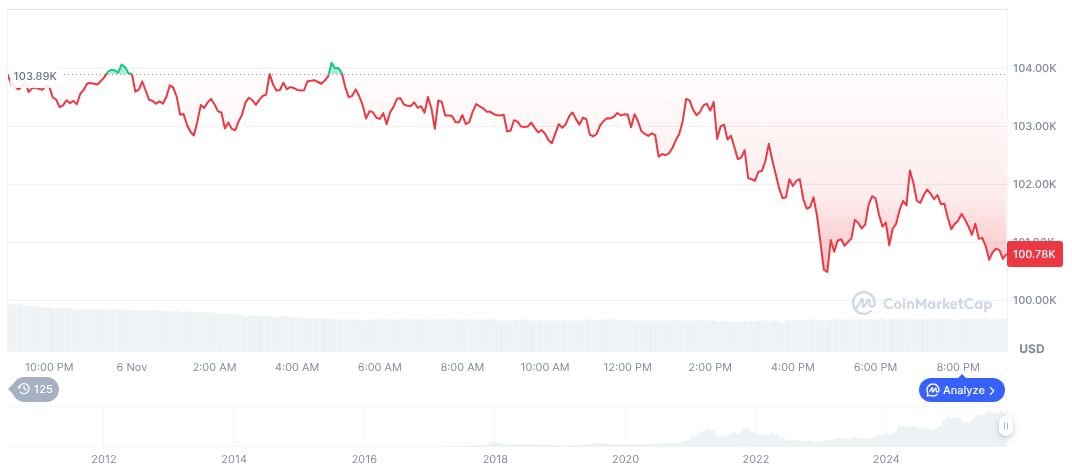
Task: Click the 2024 year on the navigator
Action: pos(885,459)
